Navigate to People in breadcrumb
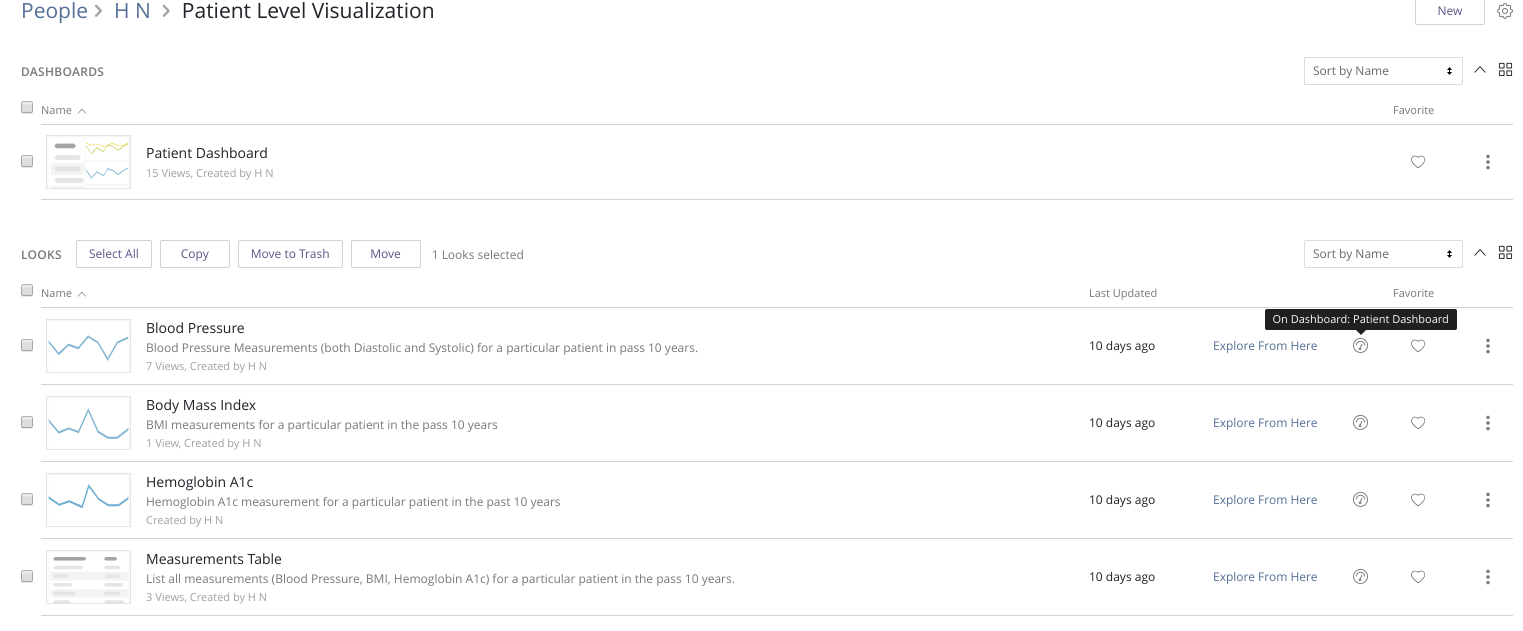 point(54,12)
